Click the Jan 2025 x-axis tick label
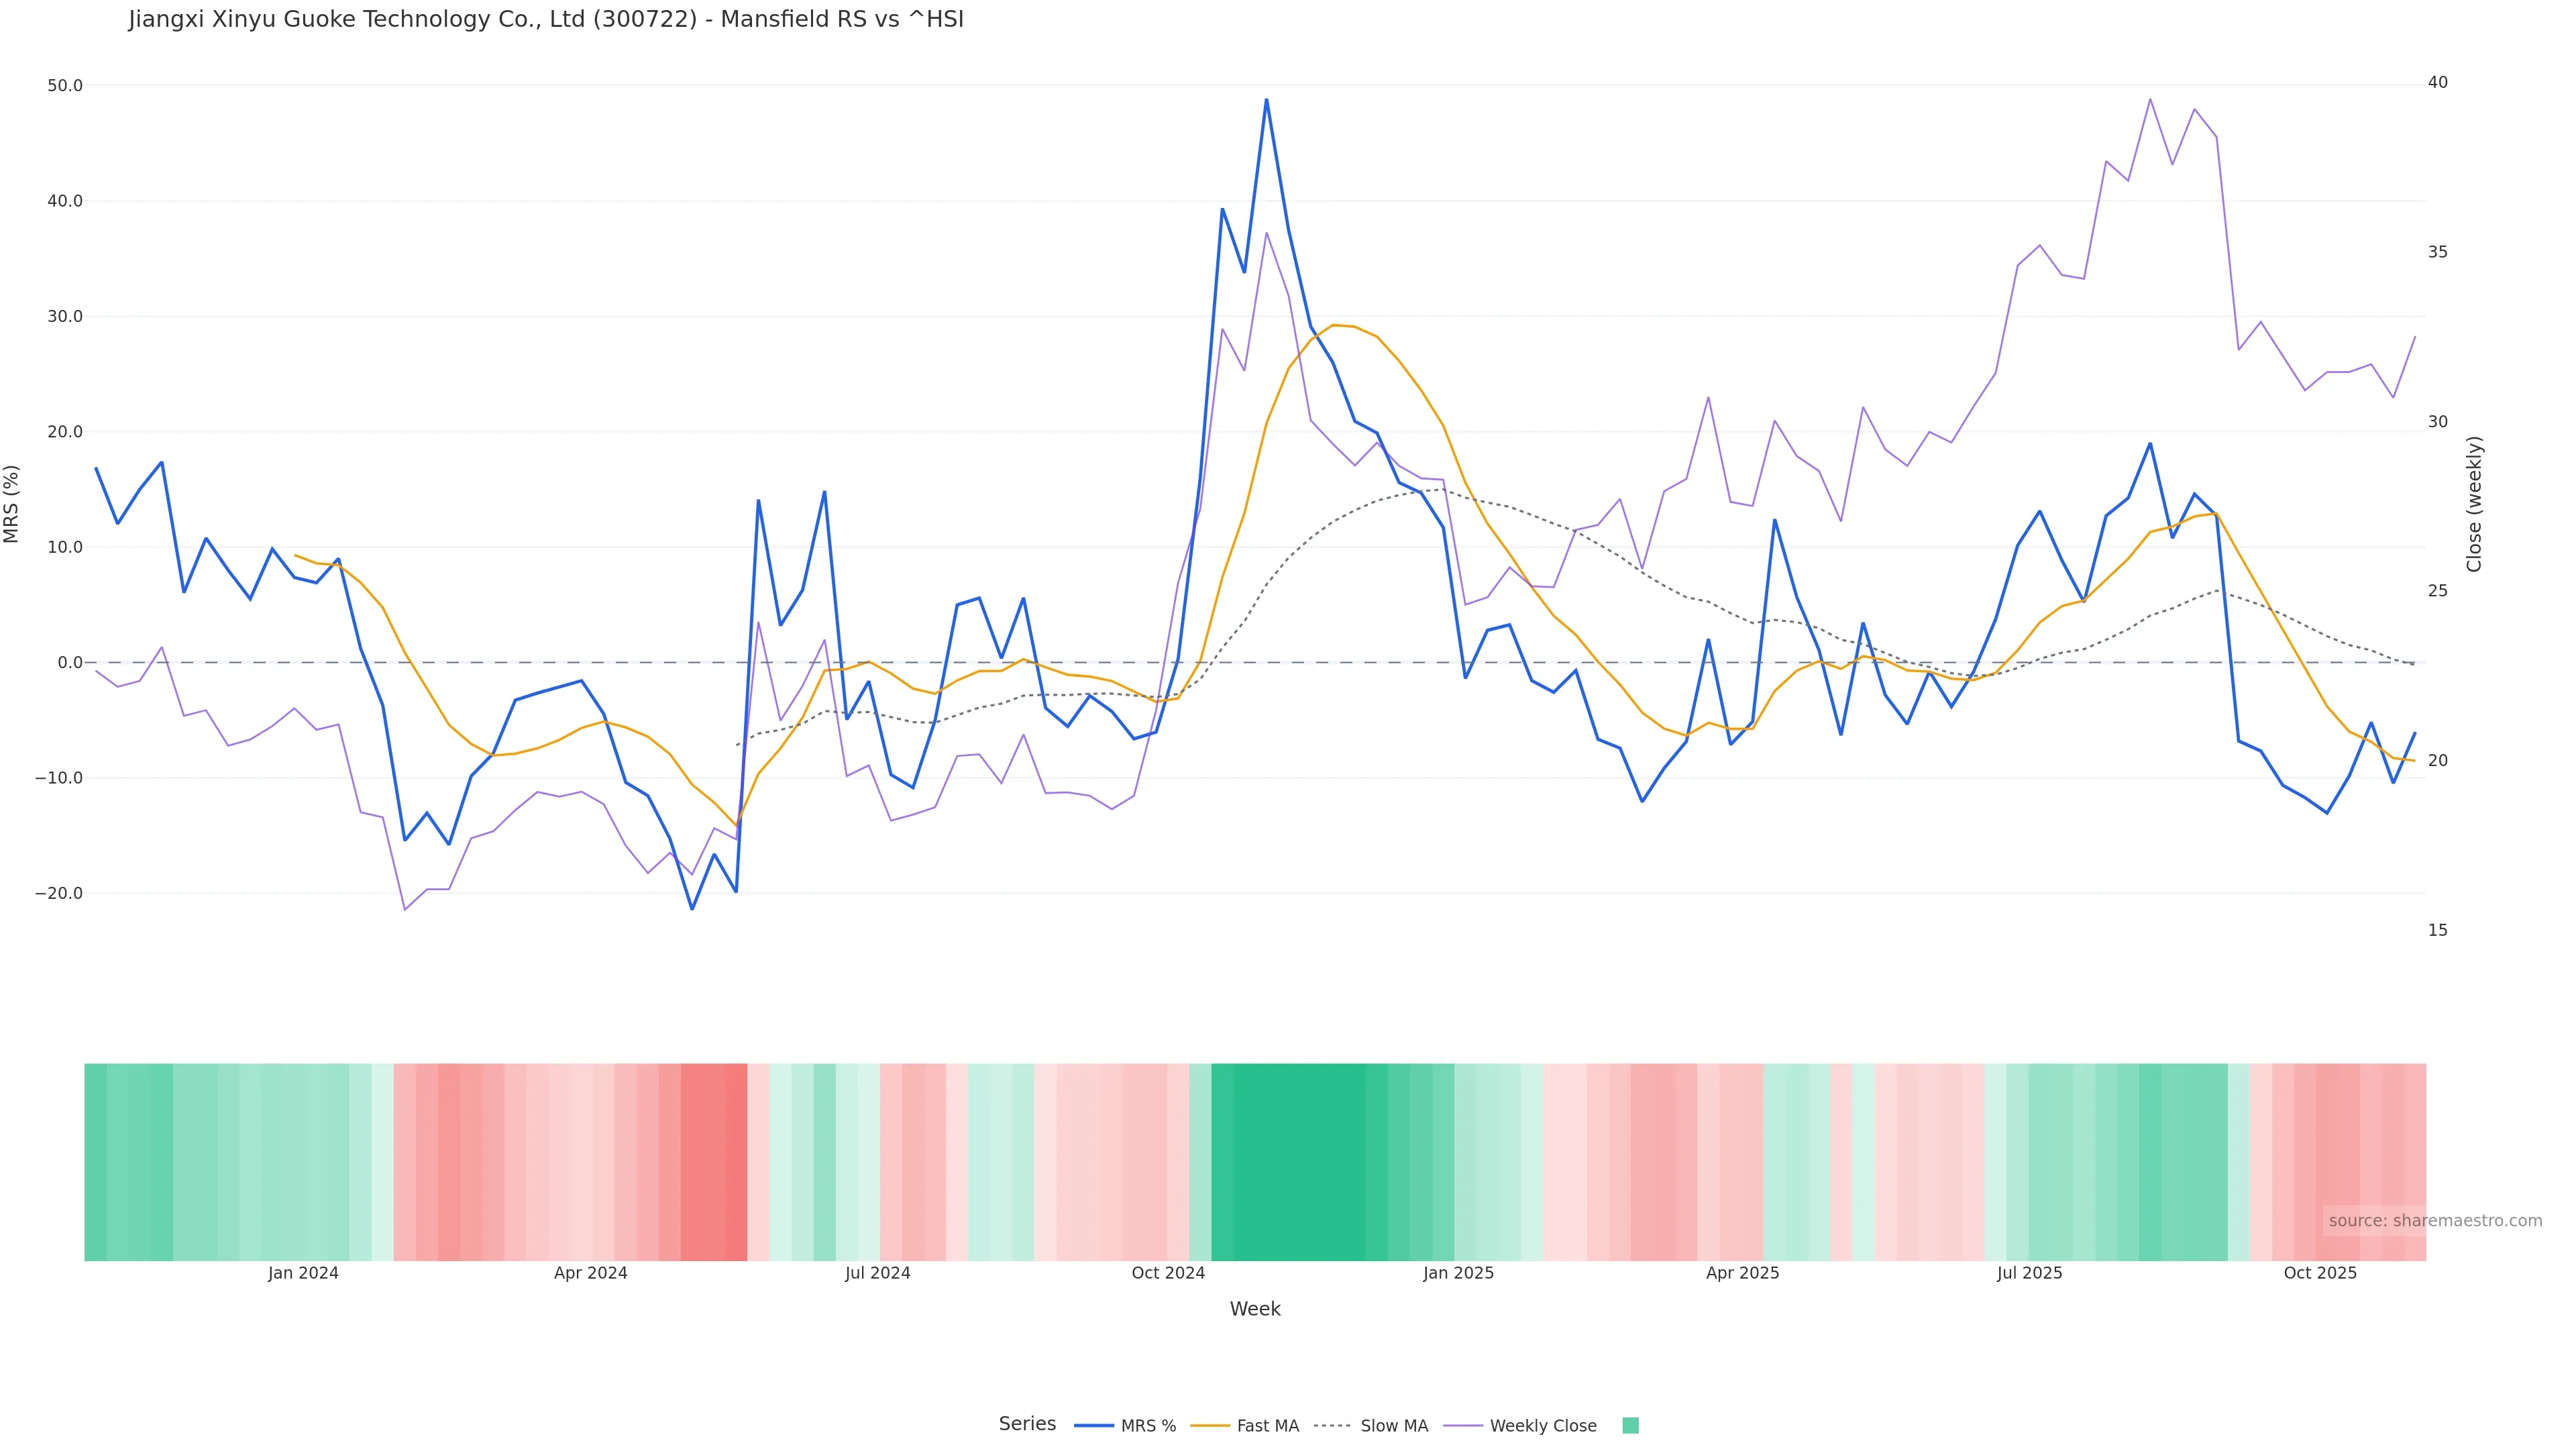This screenshot has width=2576, height=1449. [1458, 1273]
